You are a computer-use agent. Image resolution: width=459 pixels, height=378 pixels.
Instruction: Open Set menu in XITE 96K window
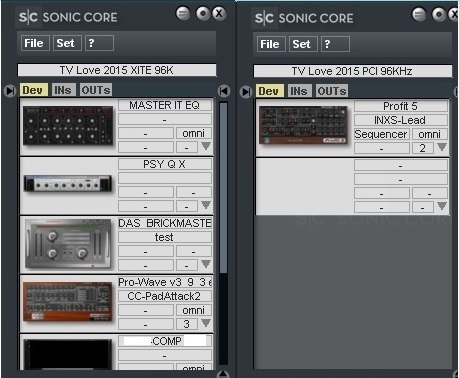(67, 43)
